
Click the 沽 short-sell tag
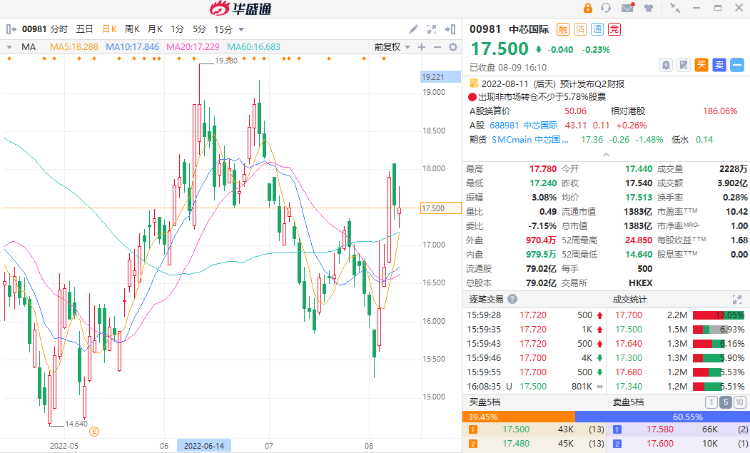(x=580, y=30)
